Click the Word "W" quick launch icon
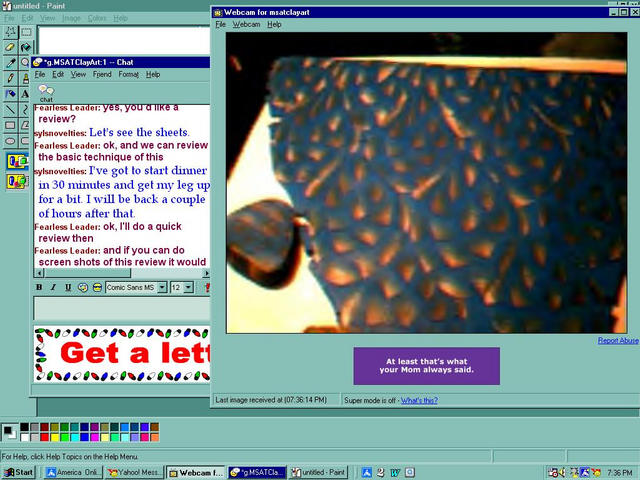This screenshot has width=640, height=480. pos(395,473)
